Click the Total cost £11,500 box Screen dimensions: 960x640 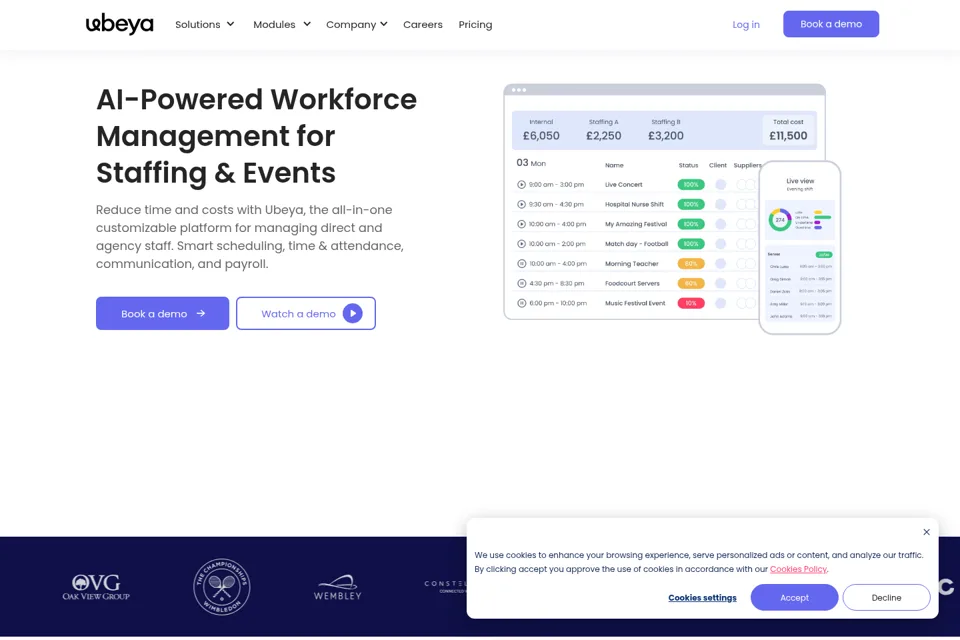coord(788,130)
